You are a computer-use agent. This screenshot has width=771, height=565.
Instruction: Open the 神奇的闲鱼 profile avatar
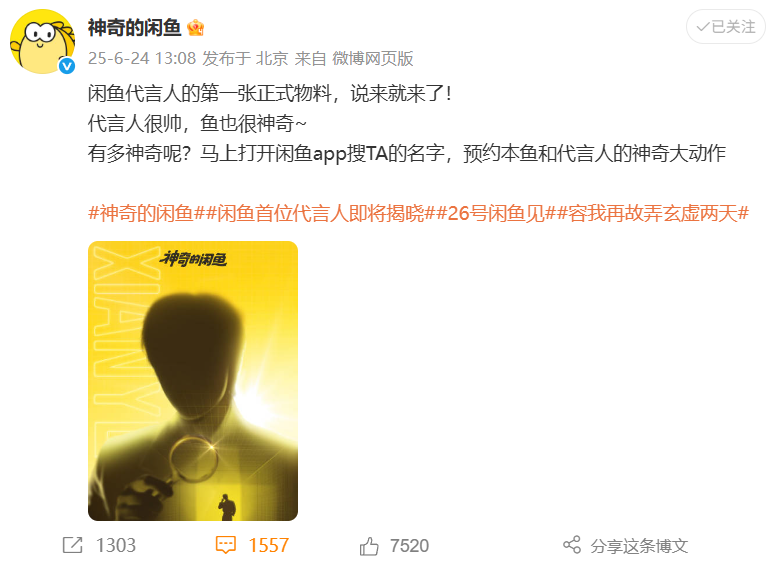[43, 42]
